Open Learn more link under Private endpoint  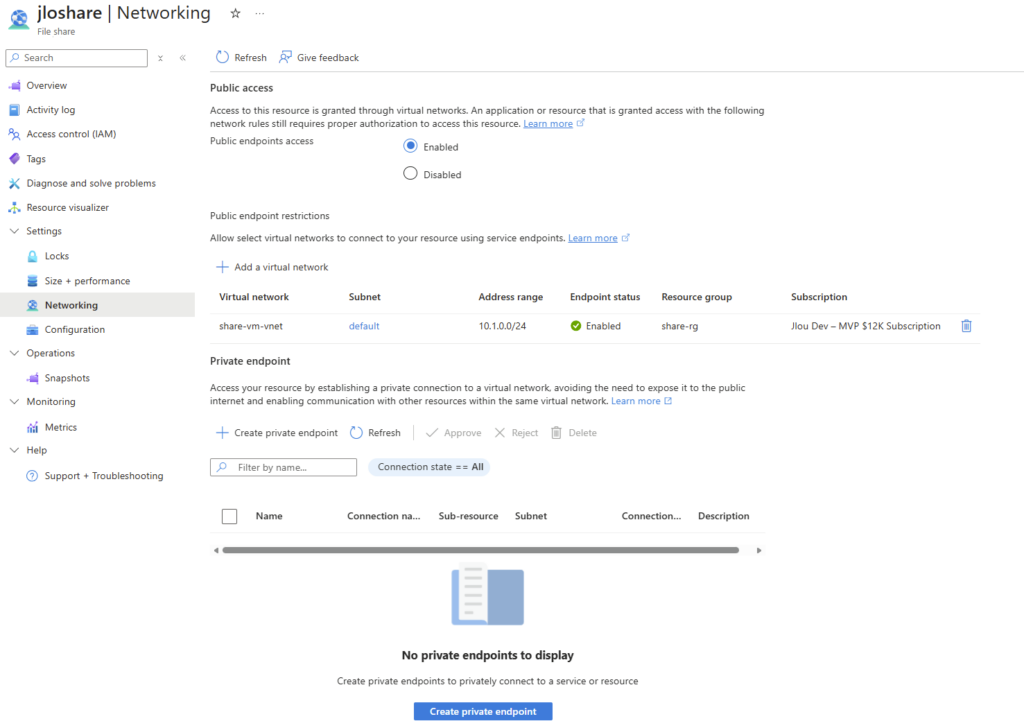pyautogui.click(x=635, y=401)
